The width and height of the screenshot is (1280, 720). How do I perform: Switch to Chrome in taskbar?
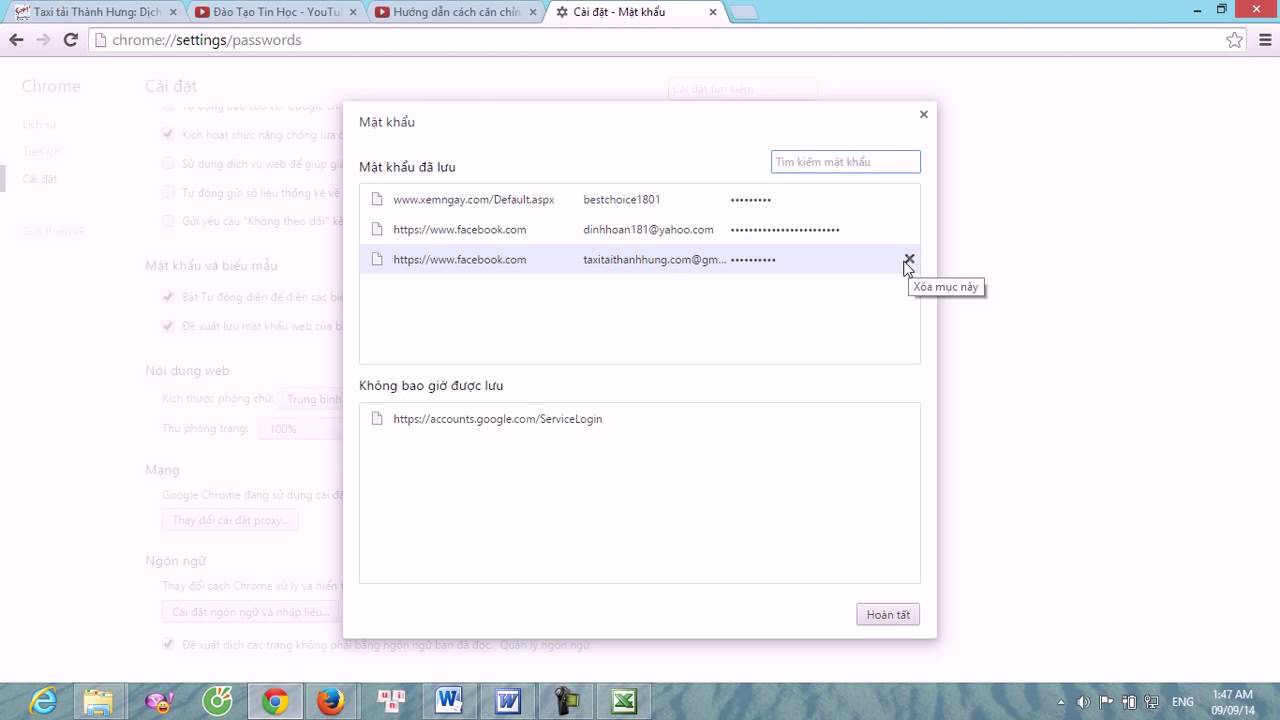coord(275,702)
